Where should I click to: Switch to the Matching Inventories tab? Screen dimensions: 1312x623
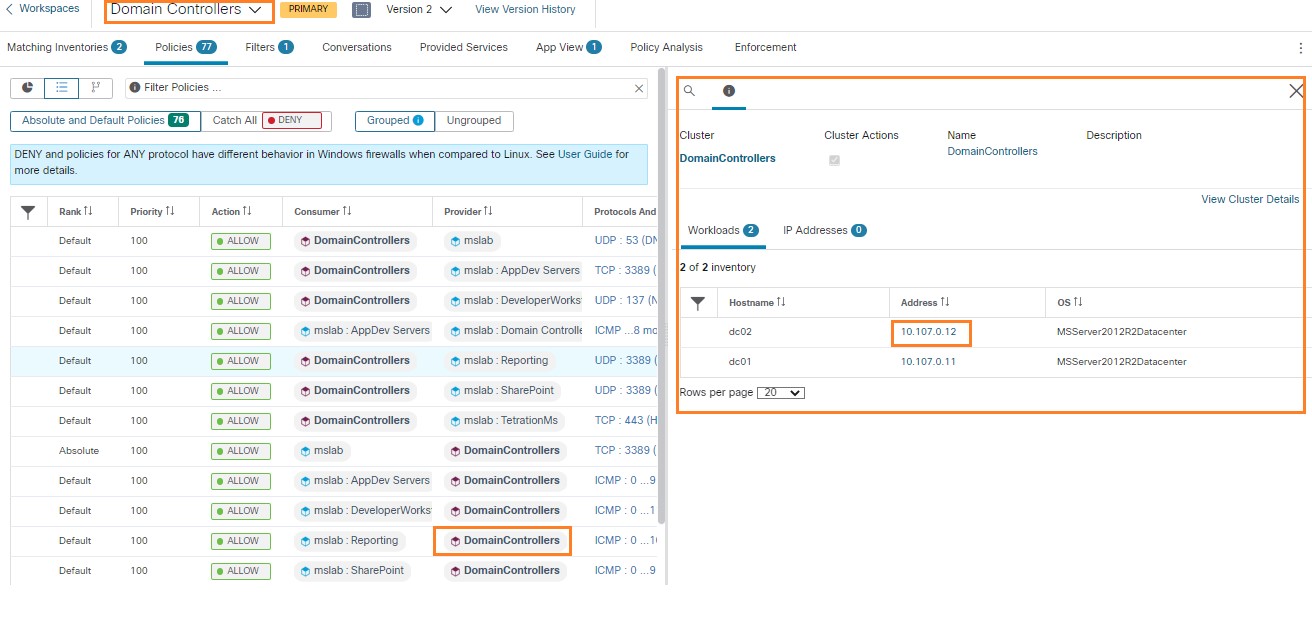pos(66,47)
